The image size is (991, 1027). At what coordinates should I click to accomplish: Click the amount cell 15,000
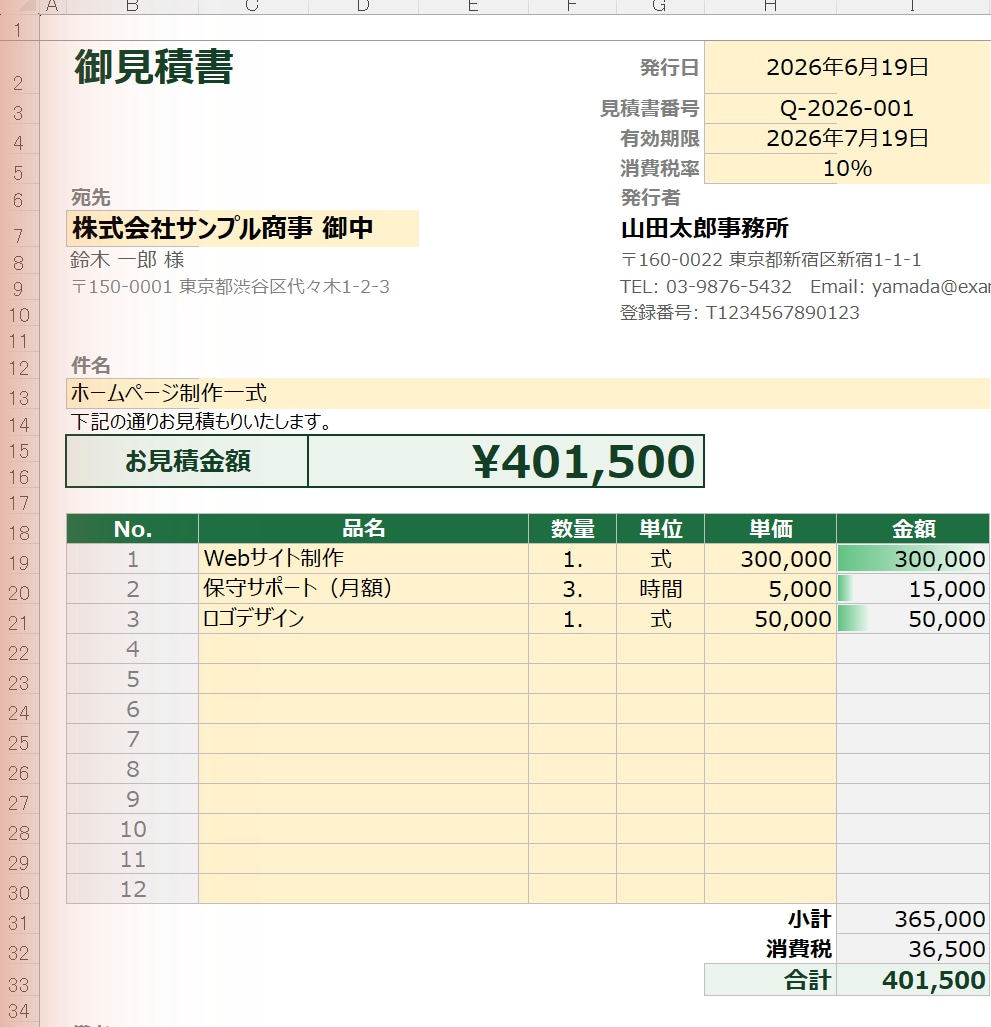pos(913,589)
